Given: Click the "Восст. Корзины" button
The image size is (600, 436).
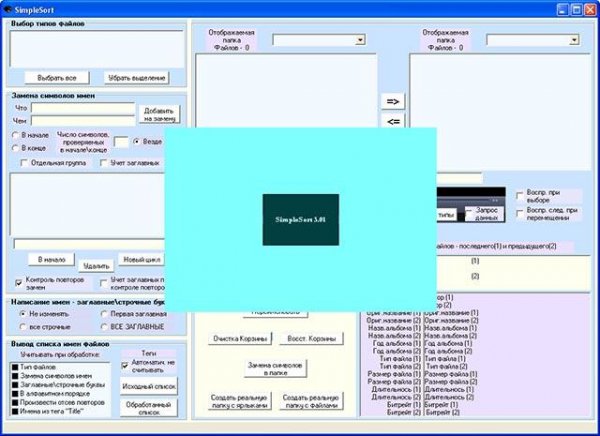Looking at the screenshot, I should coord(311,338).
